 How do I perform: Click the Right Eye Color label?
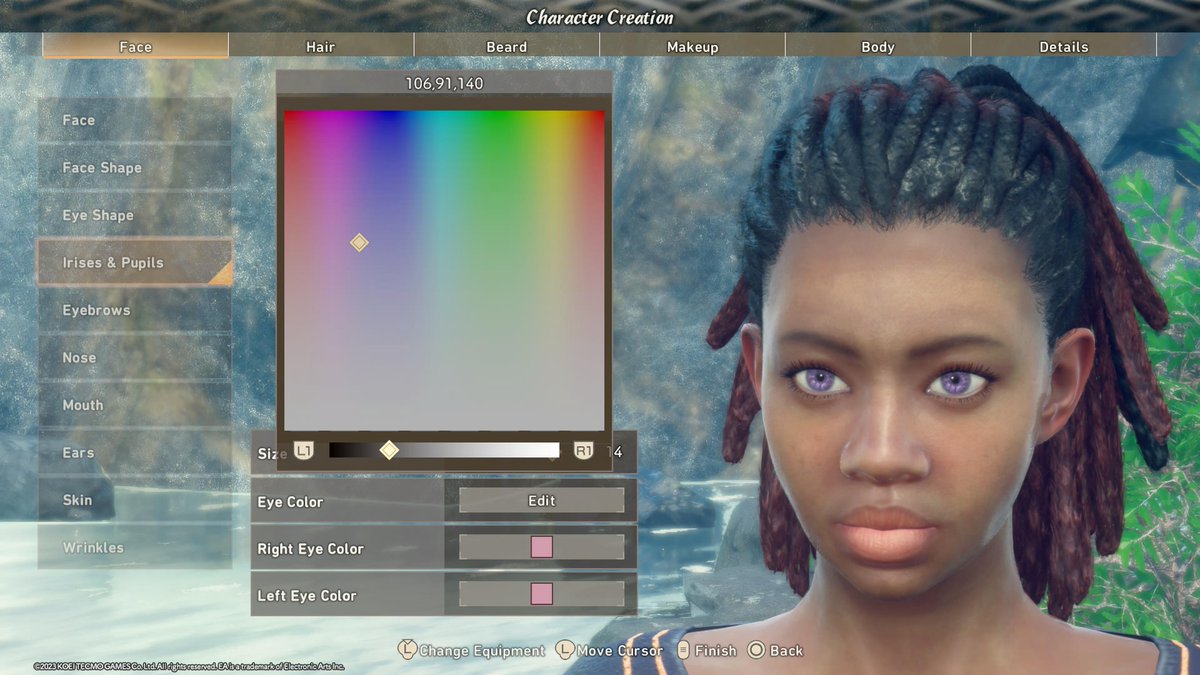[310, 548]
